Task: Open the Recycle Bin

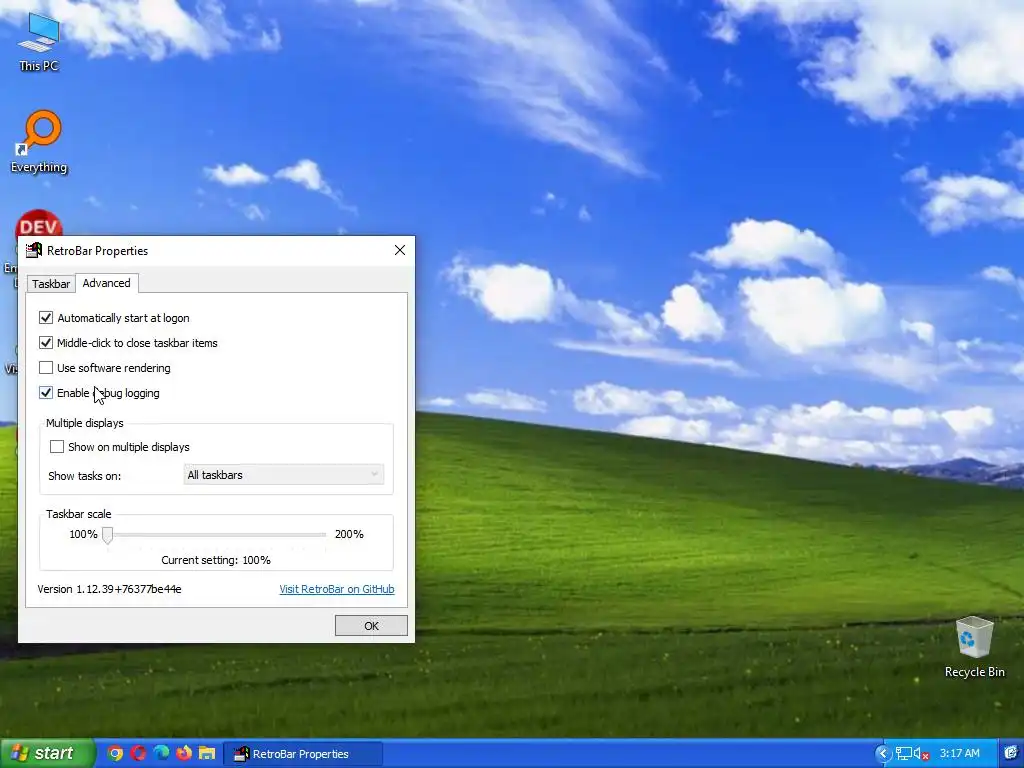Action: 974,647
